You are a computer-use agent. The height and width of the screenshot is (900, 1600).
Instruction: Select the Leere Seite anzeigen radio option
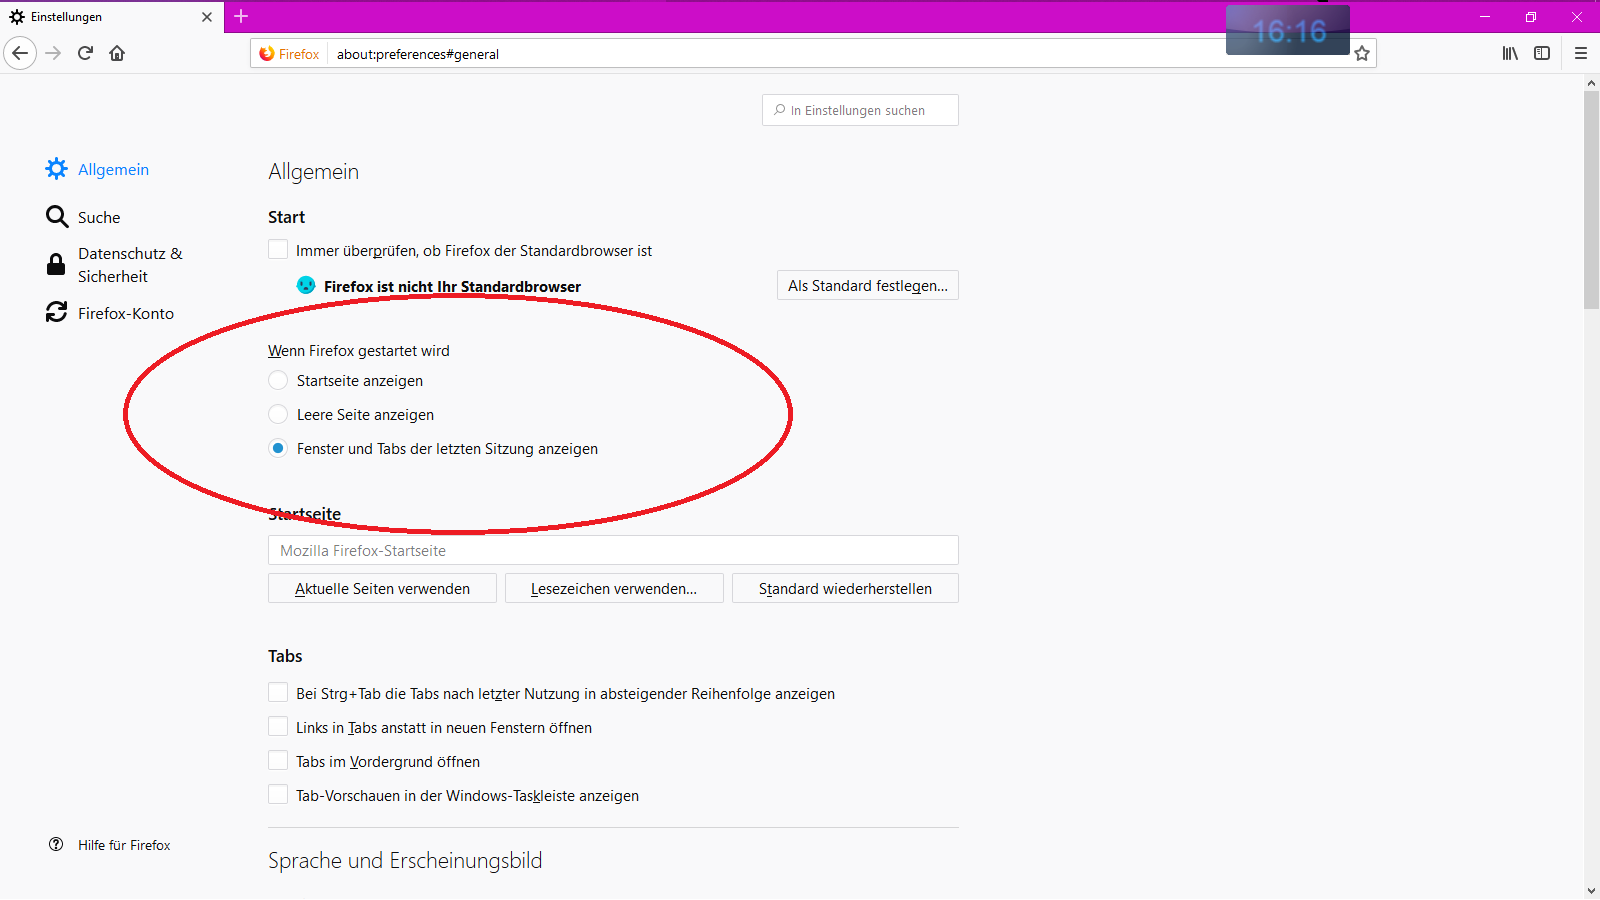278,414
